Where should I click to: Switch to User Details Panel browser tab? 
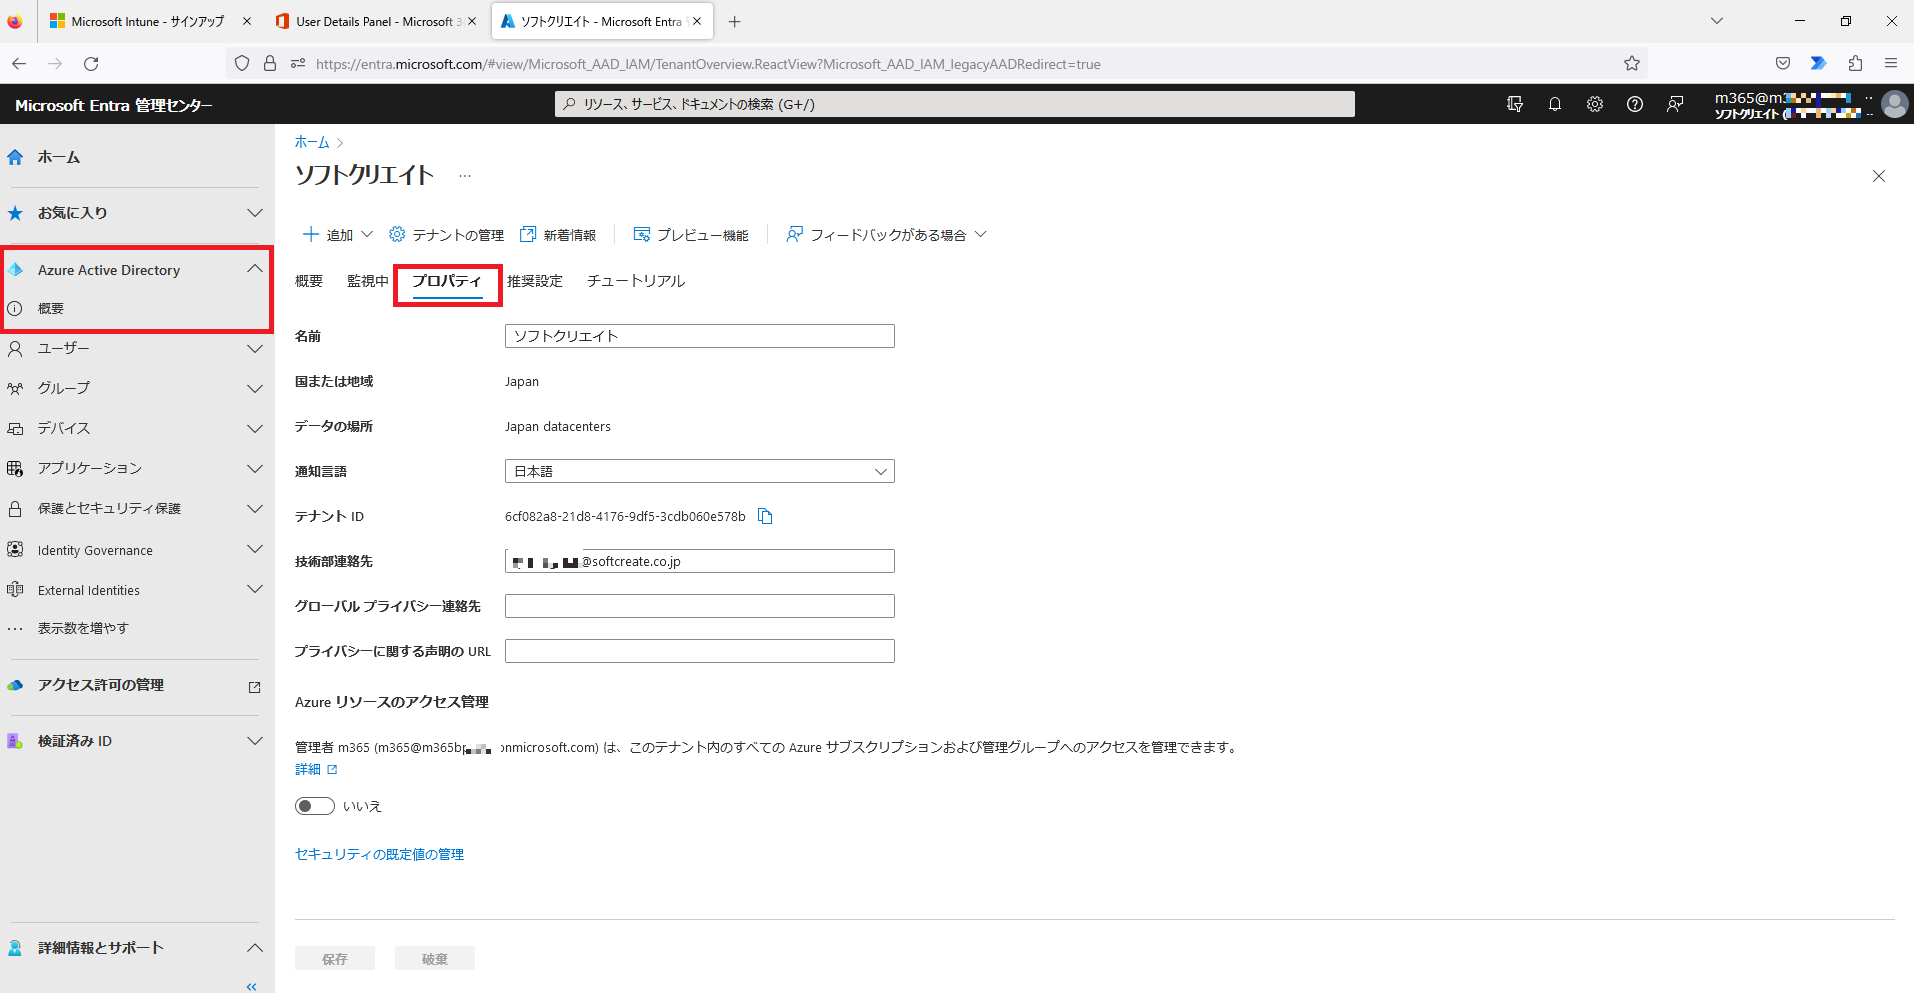(376, 21)
